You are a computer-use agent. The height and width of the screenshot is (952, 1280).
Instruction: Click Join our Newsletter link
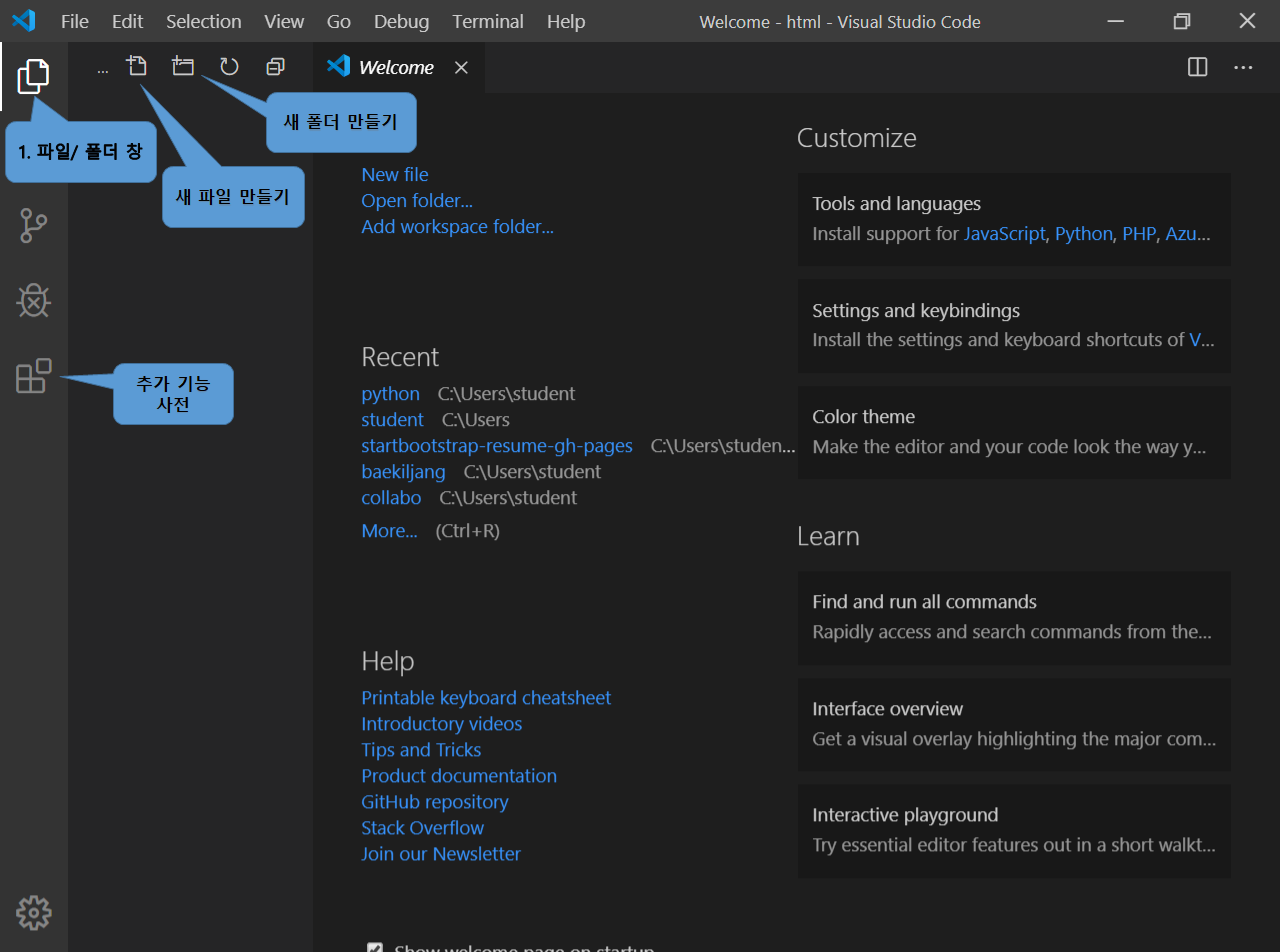[441, 853]
